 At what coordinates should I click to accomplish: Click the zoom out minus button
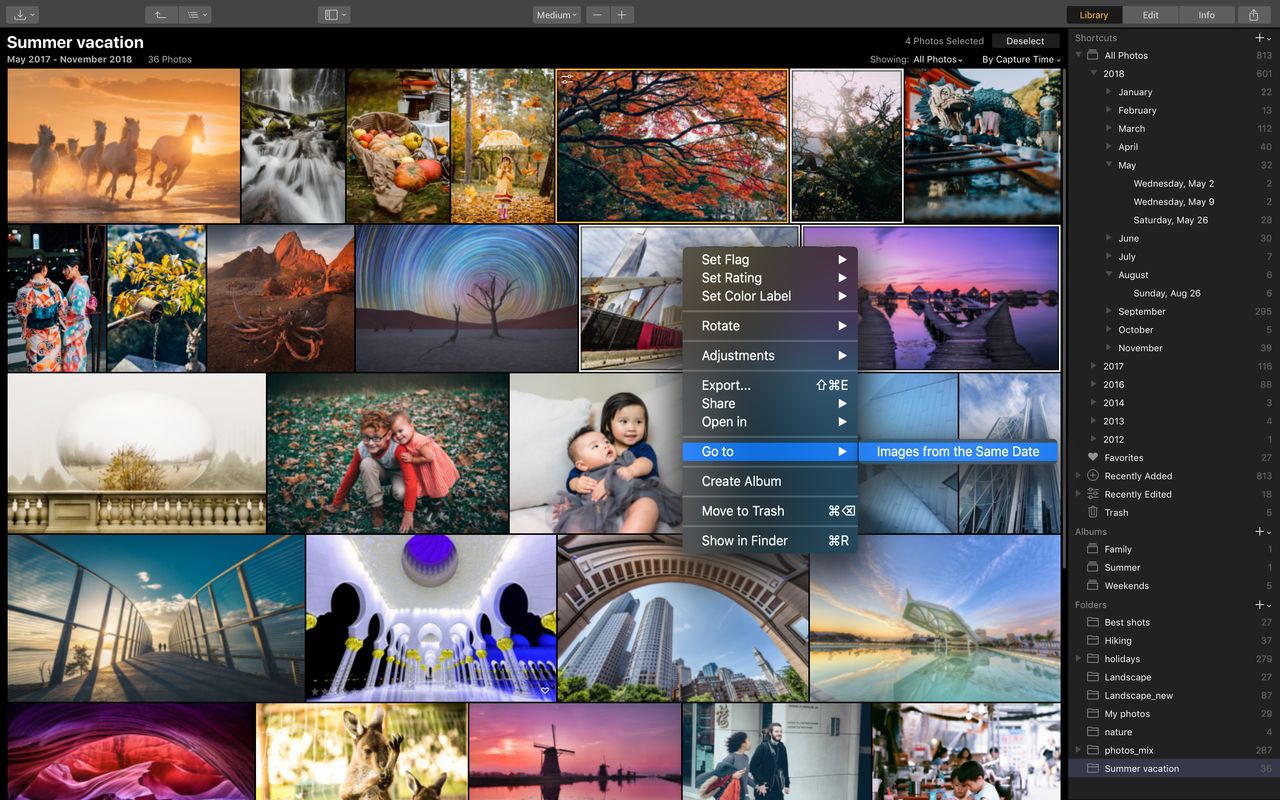(x=598, y=15)
